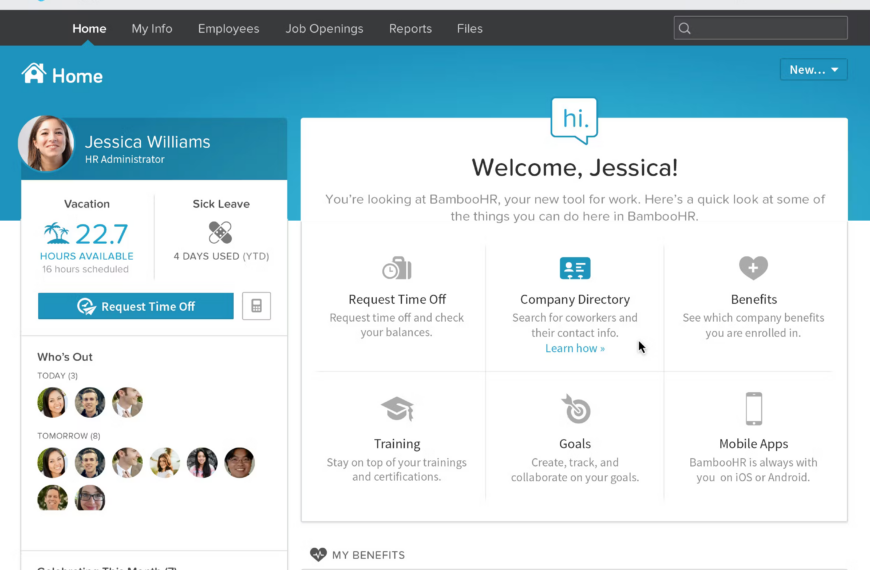Click the hi. speech bubble icon
Viewport: 870px width, 570px height.
coord(574,120)
